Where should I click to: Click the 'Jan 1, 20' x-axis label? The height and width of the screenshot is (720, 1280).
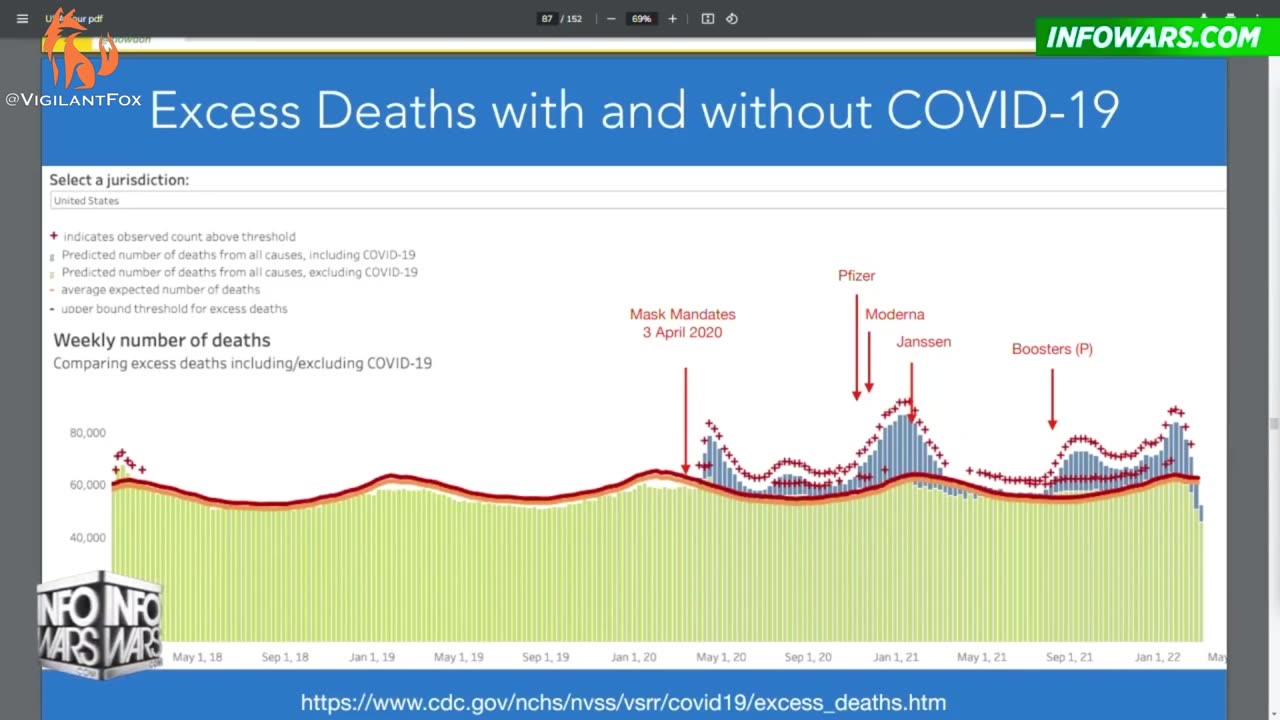point(634,657)
